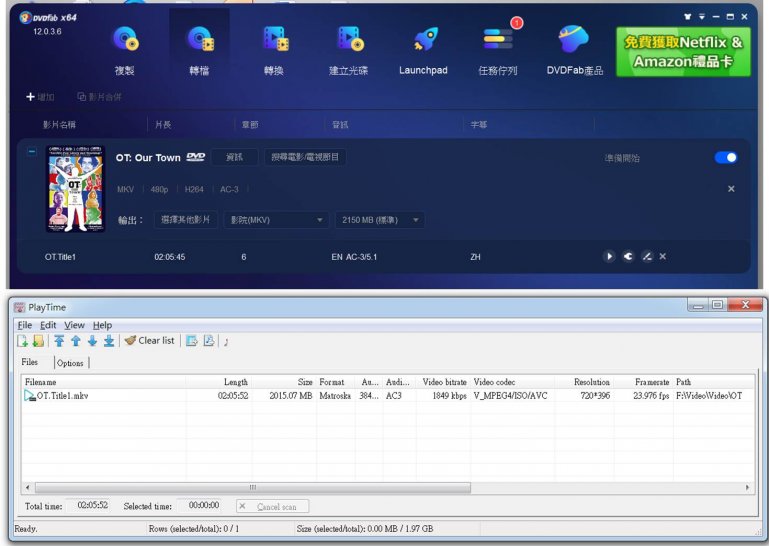The height and width of the screenshot is (546, 769).
Task: Click the 6 chapters value of OT.Title1
Action: [x=244, y=257]
